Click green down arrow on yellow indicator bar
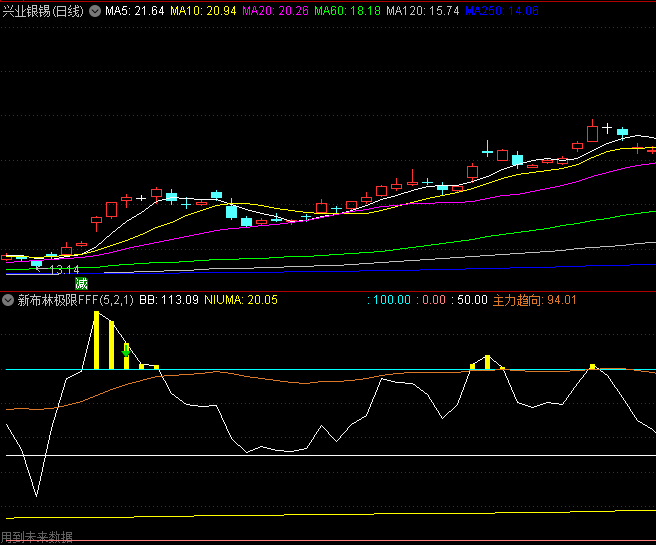This screenshot has width=656, height=545. coord(126,351)
